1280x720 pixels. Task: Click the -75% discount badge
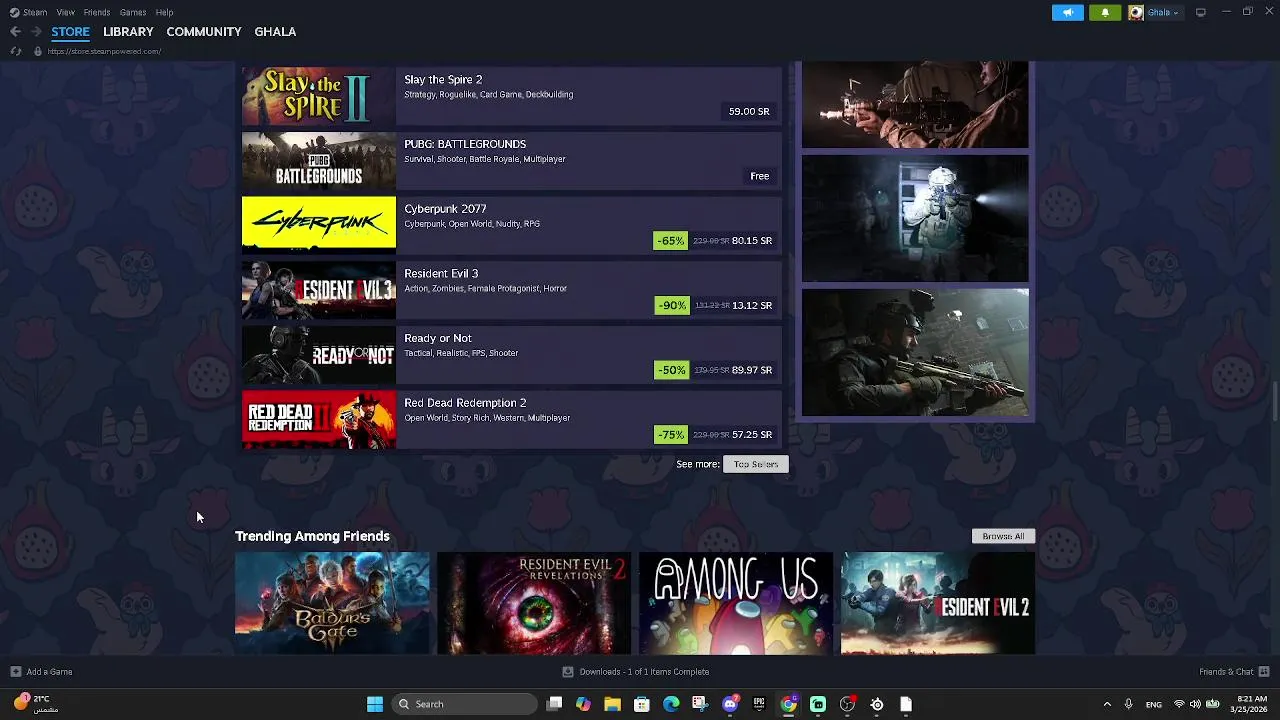(671, 434)
